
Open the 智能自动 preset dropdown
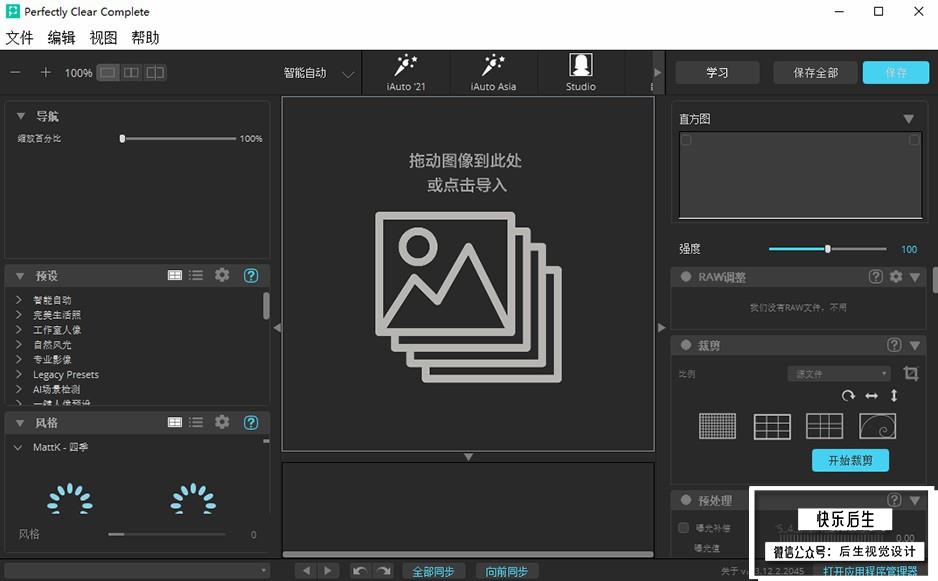[x=319, y=73]
